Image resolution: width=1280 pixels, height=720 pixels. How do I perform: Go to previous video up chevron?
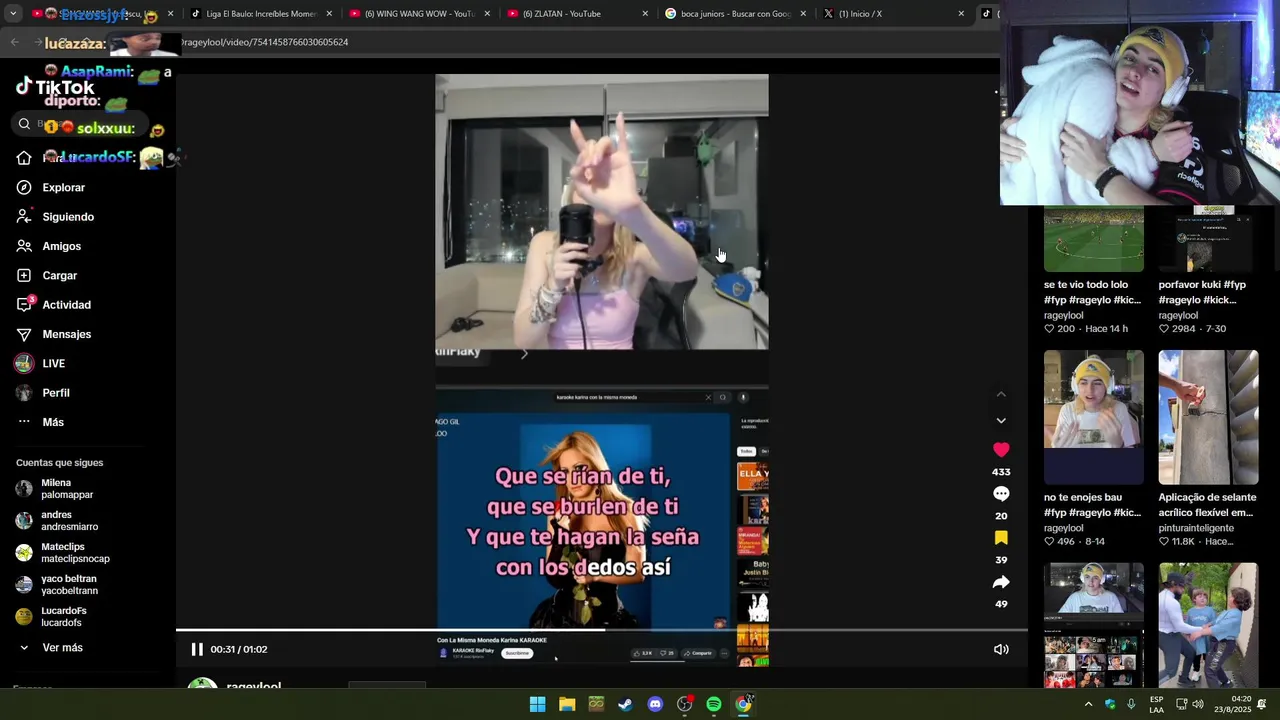(x=1001, y=394)
